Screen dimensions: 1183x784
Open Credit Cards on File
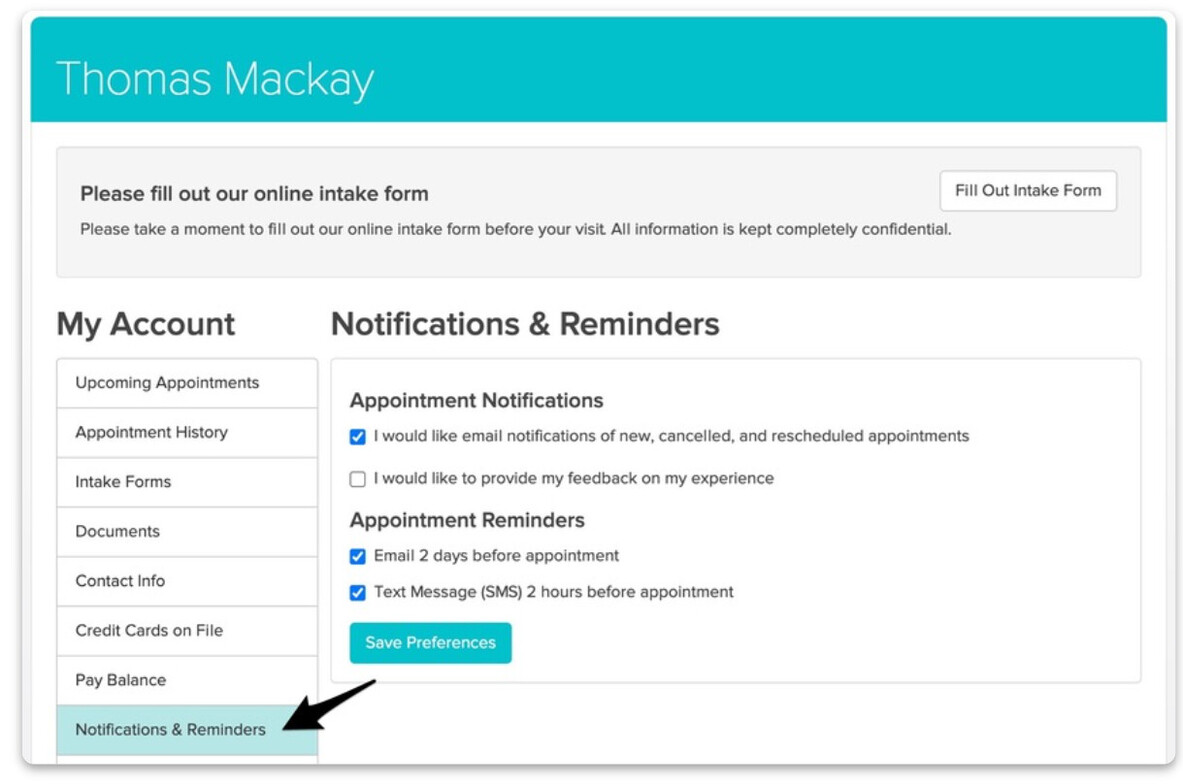click(x=149, y=630)
